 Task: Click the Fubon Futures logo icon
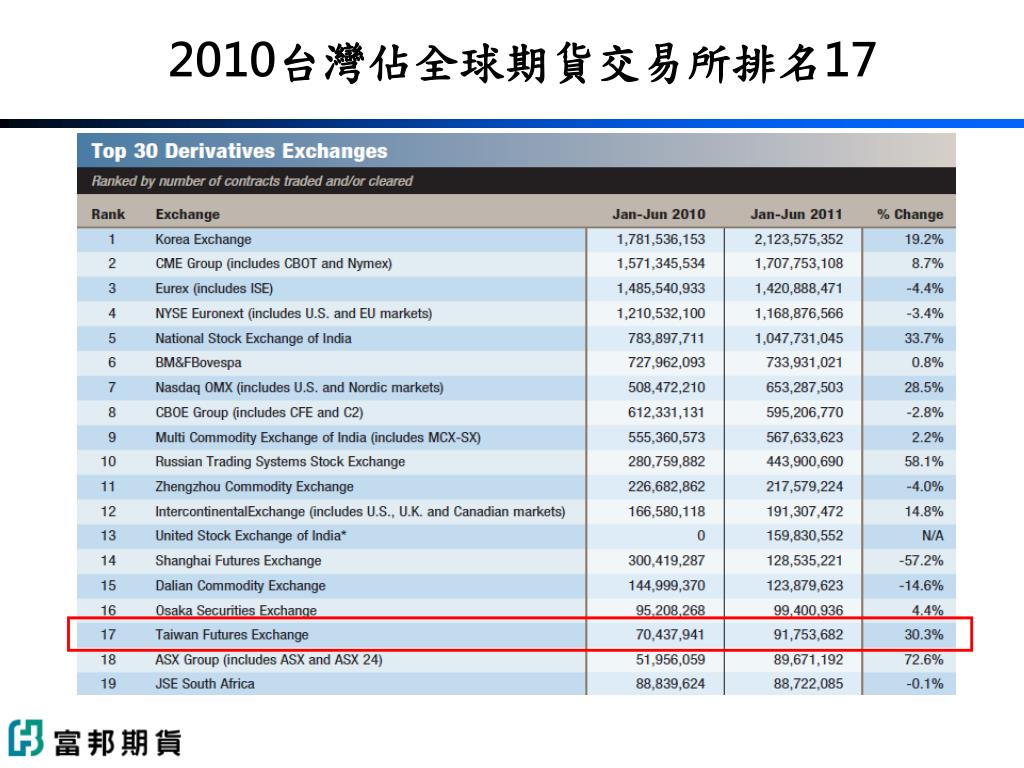(26, 738)
